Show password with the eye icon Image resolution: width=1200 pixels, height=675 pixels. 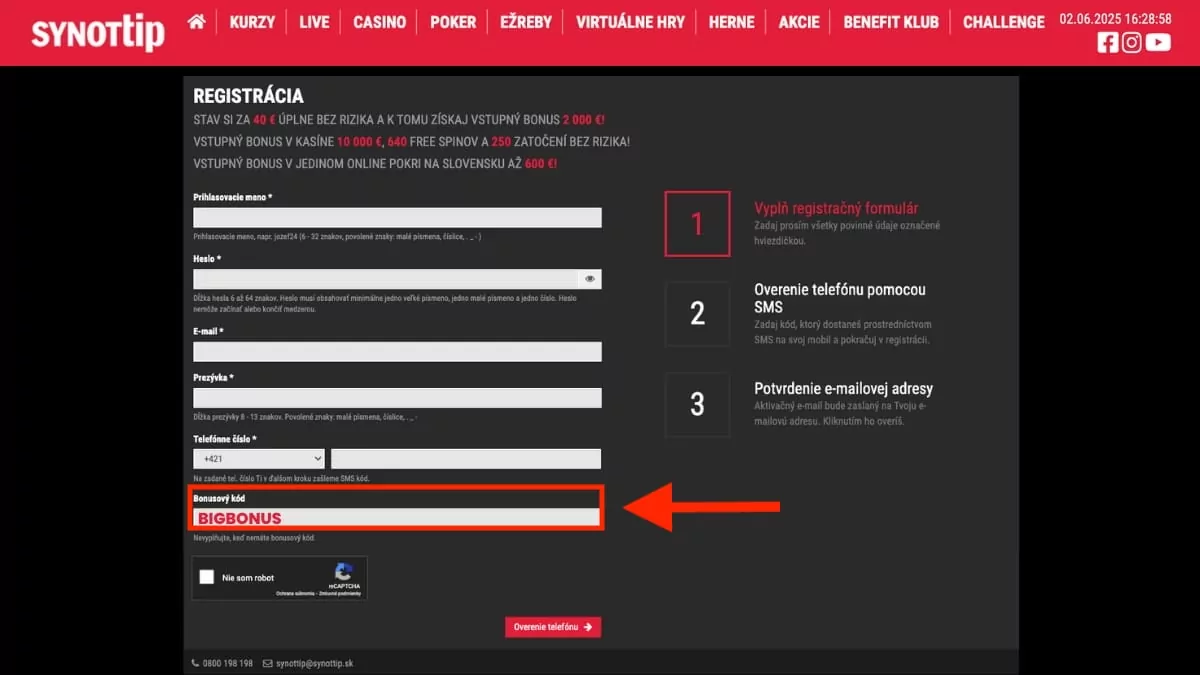click(590, 279)
